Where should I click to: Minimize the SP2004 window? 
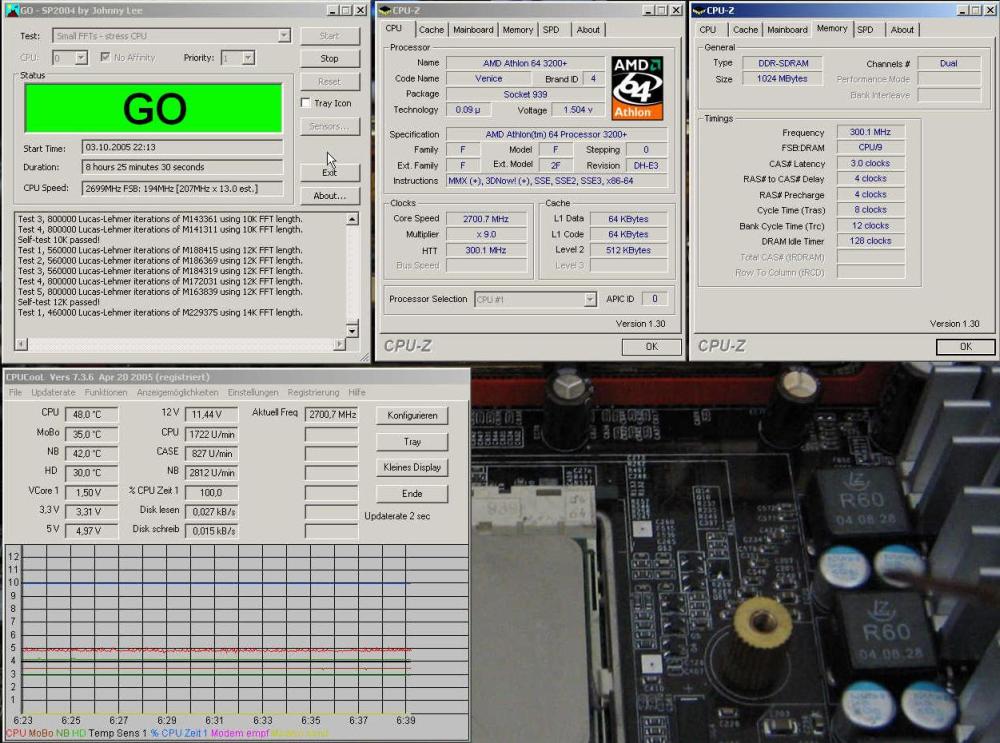point(332,10)
